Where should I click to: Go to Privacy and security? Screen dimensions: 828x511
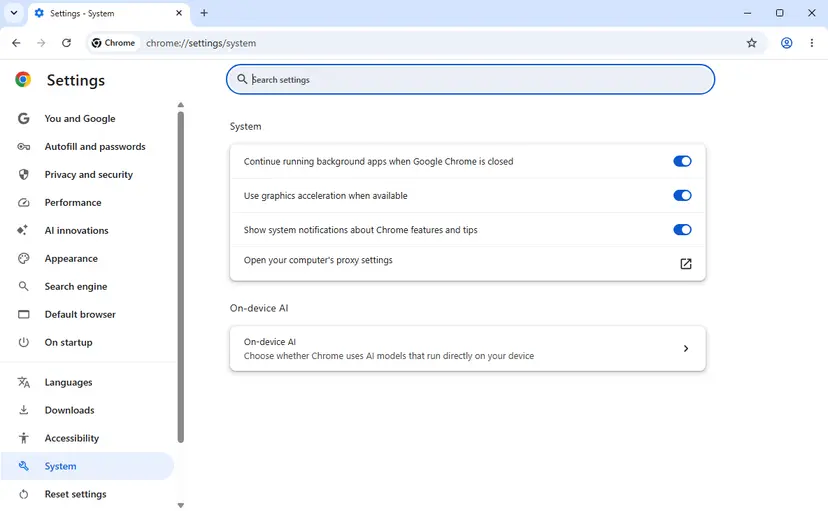click(87, 175)
